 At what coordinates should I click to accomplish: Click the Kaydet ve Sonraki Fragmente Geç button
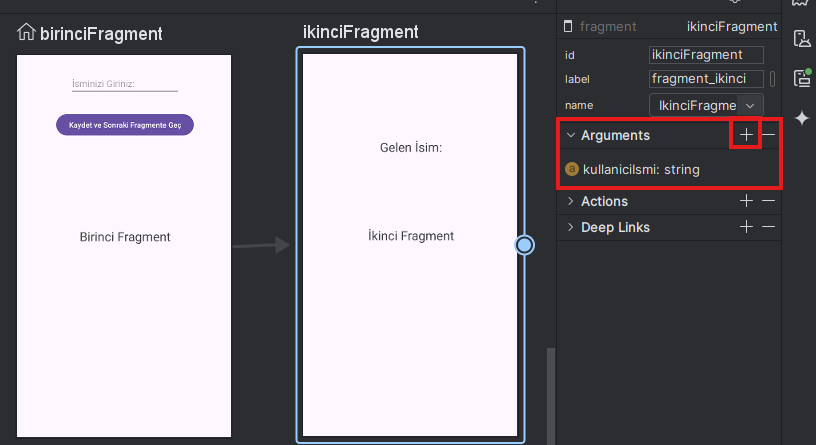tap(125, 125)
